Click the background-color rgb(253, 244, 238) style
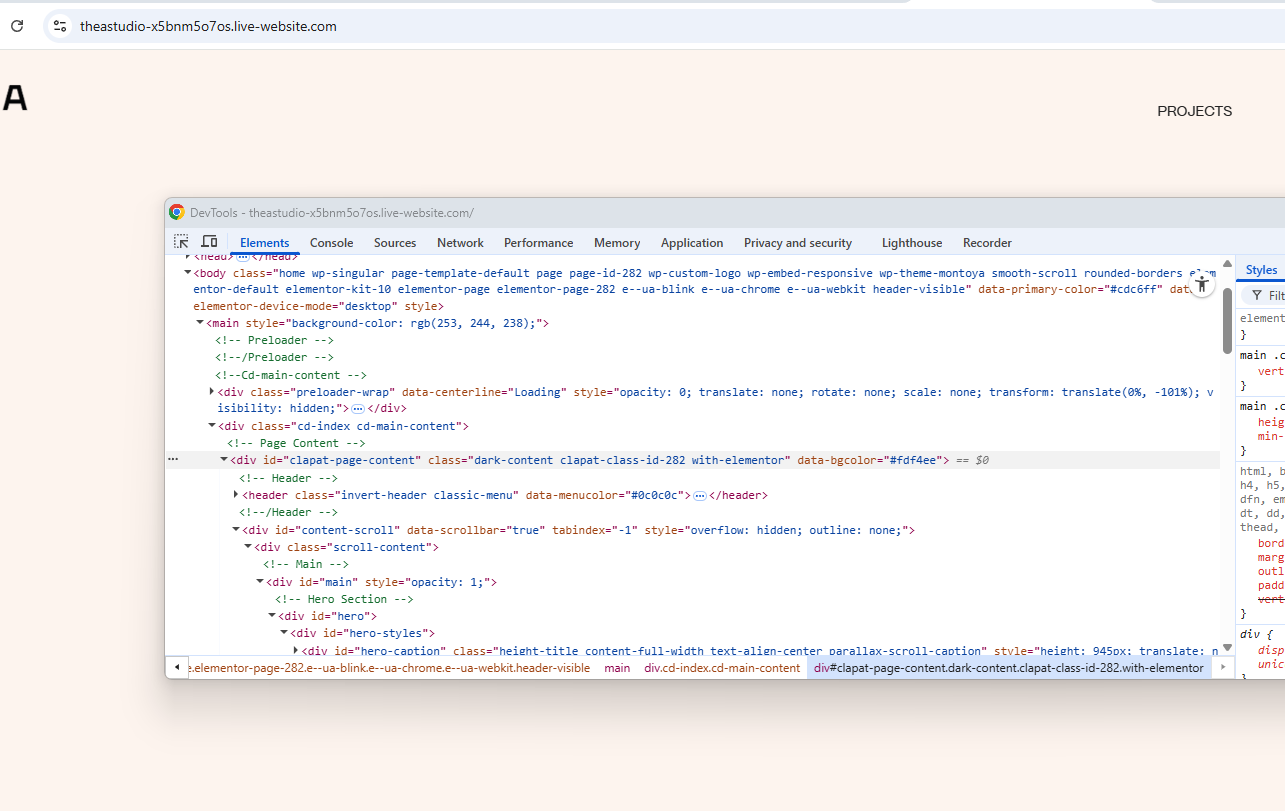This screenshot has width=1285, height=811. tap(413, 324)
